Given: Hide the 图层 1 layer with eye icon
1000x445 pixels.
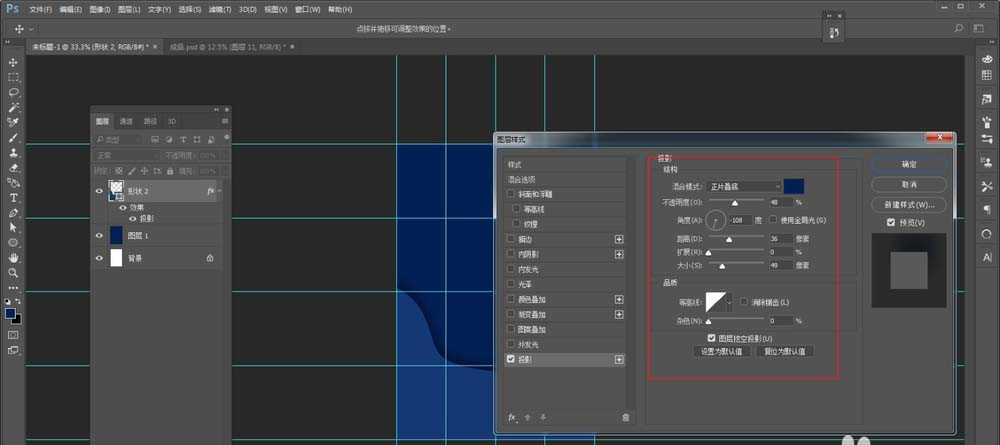Looking at the screenshot, I should (99, 235).
